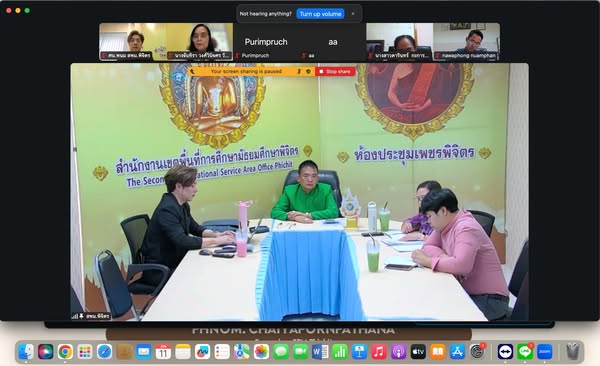Open the security shield in sharing bar

(308, 72)
